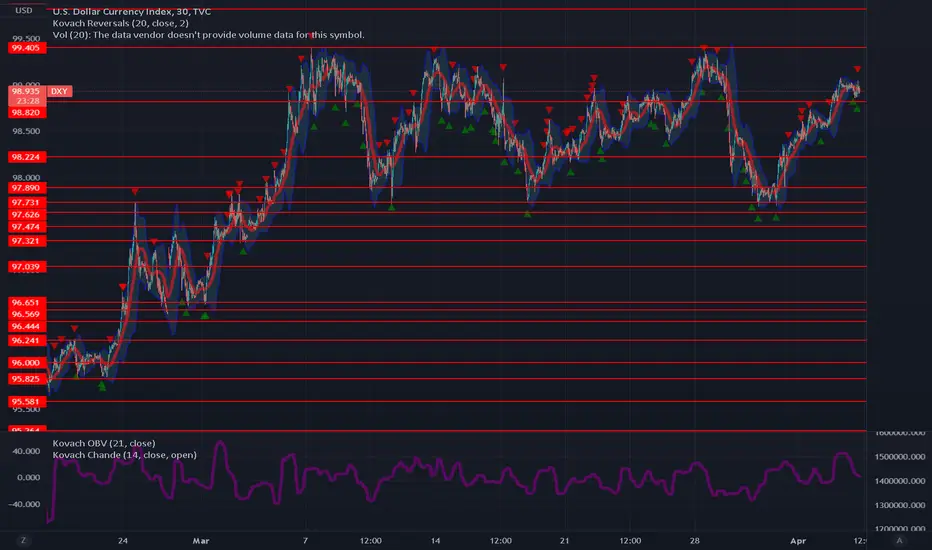Click the 28 date label on the time axis
Viewport: 932px width, 550px height.
[694, 540]
